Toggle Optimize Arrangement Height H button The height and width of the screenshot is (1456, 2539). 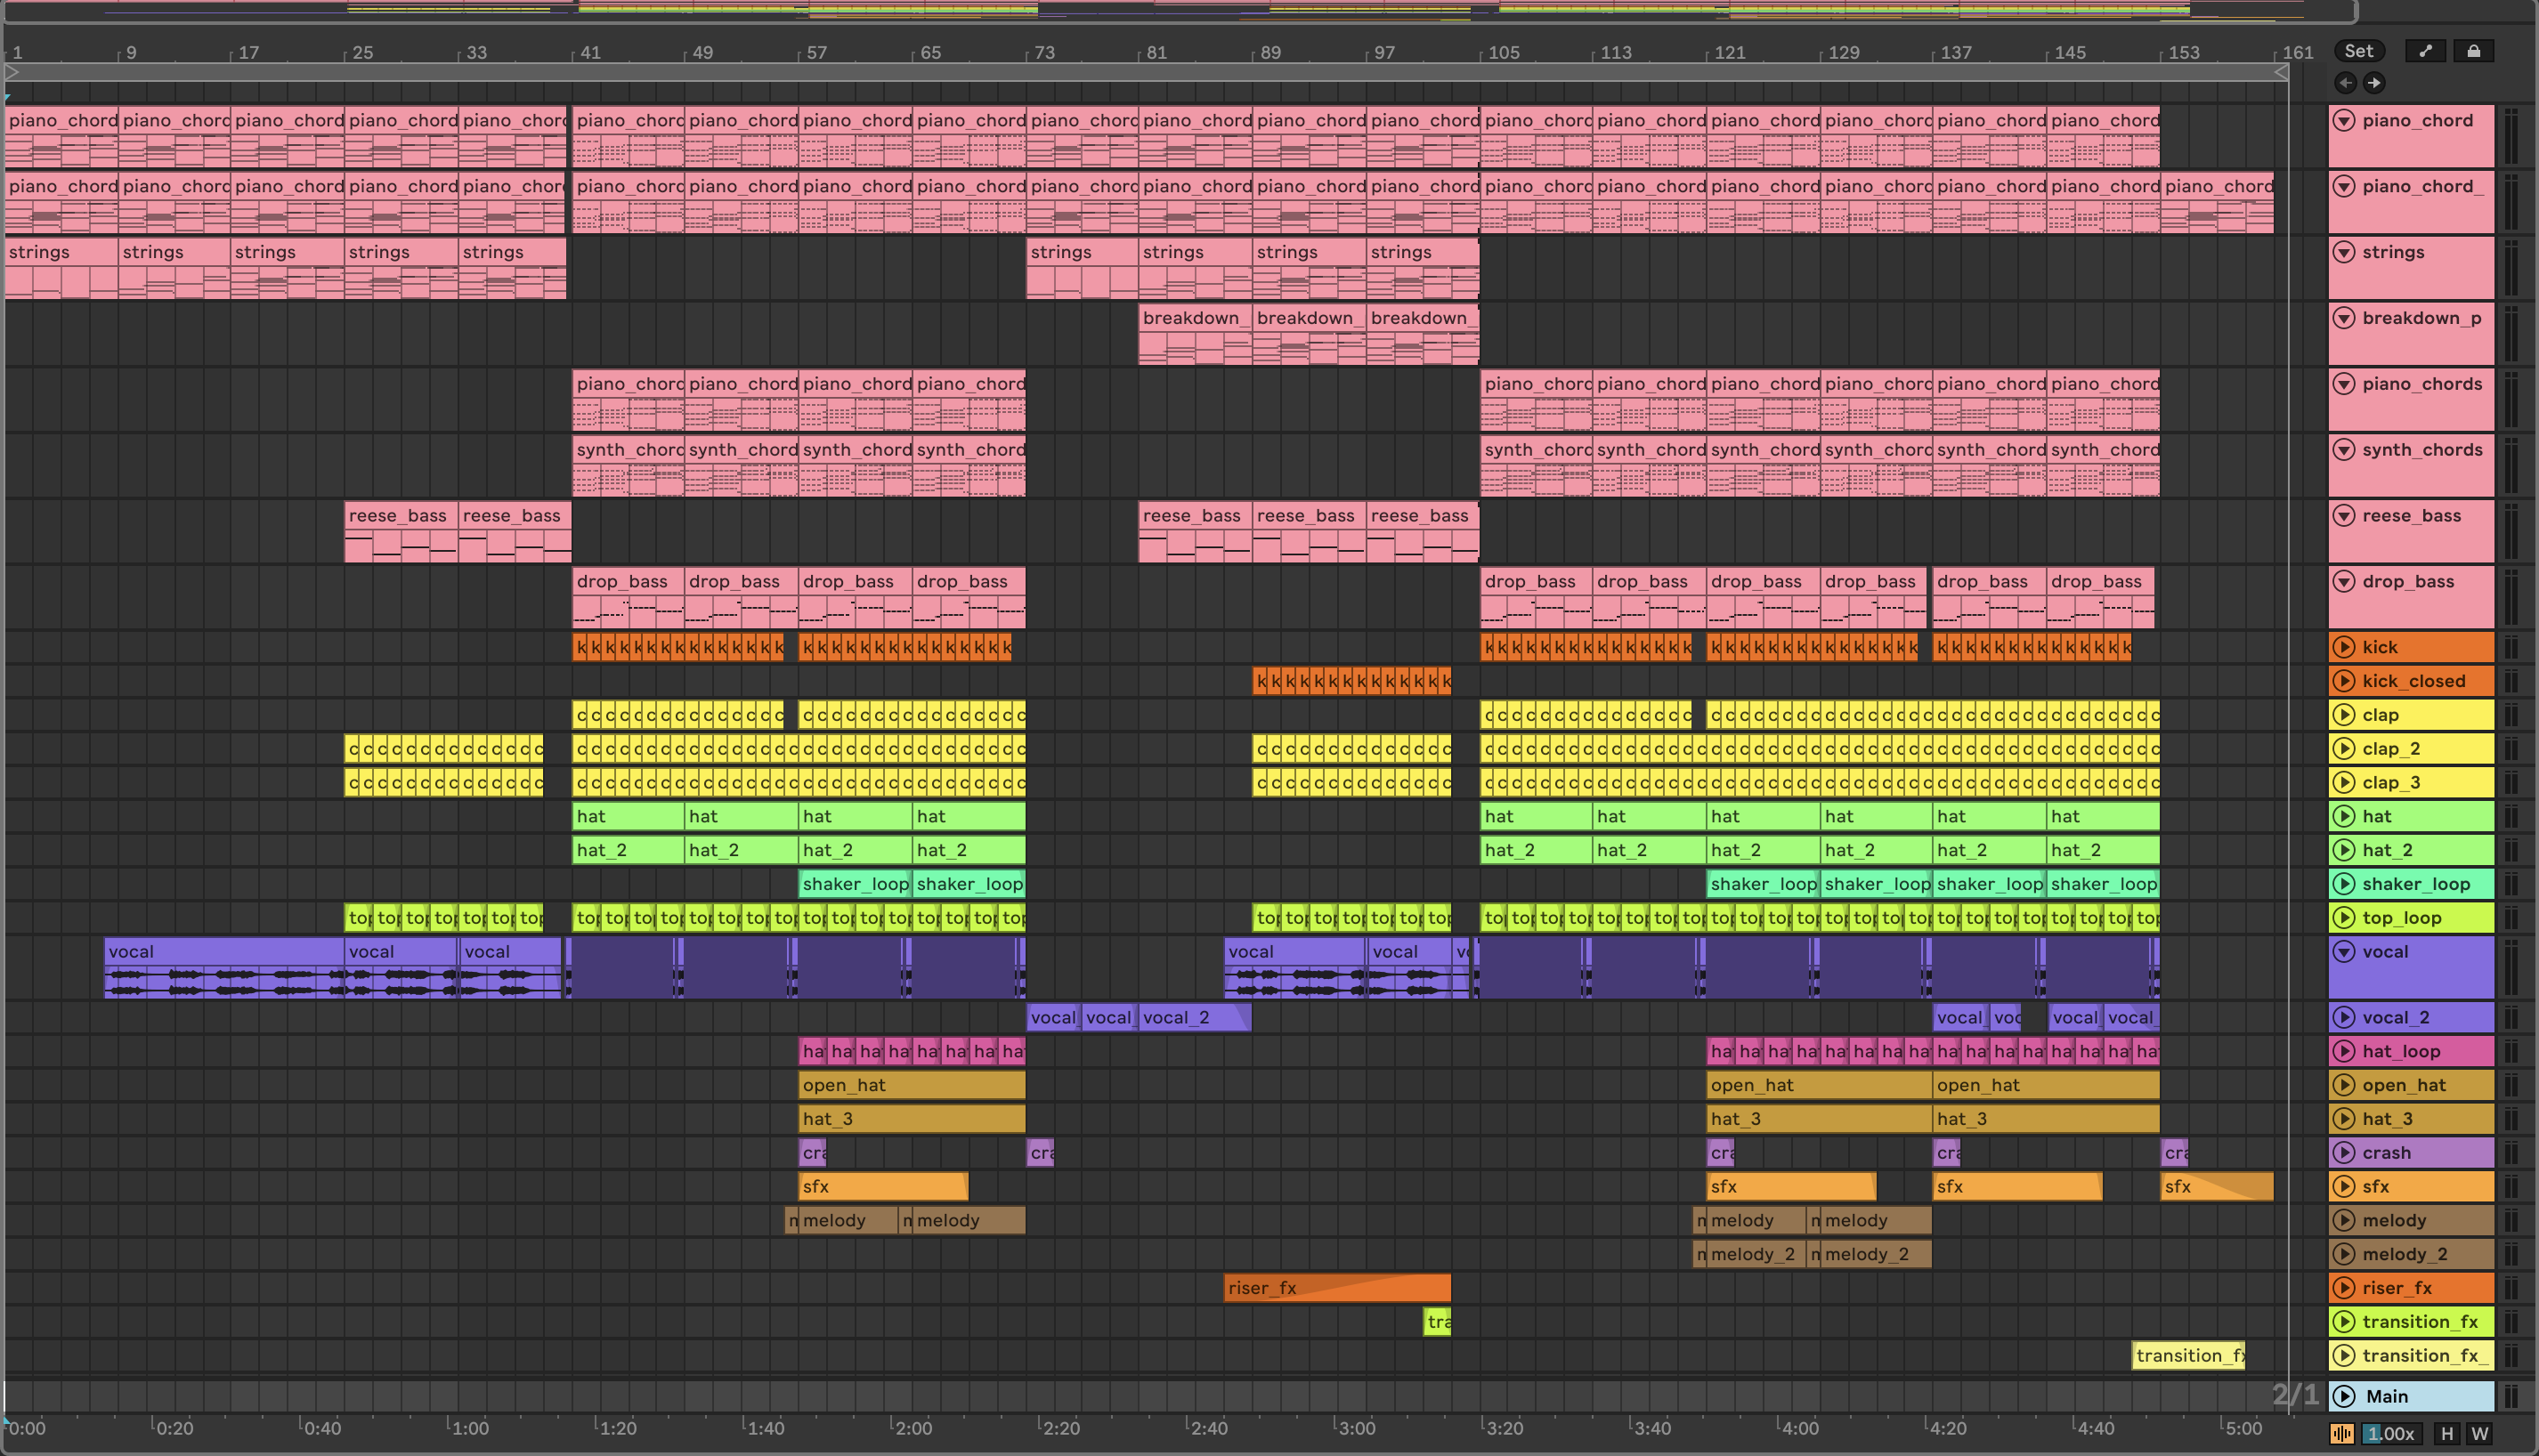(x=2447, y=1433)
